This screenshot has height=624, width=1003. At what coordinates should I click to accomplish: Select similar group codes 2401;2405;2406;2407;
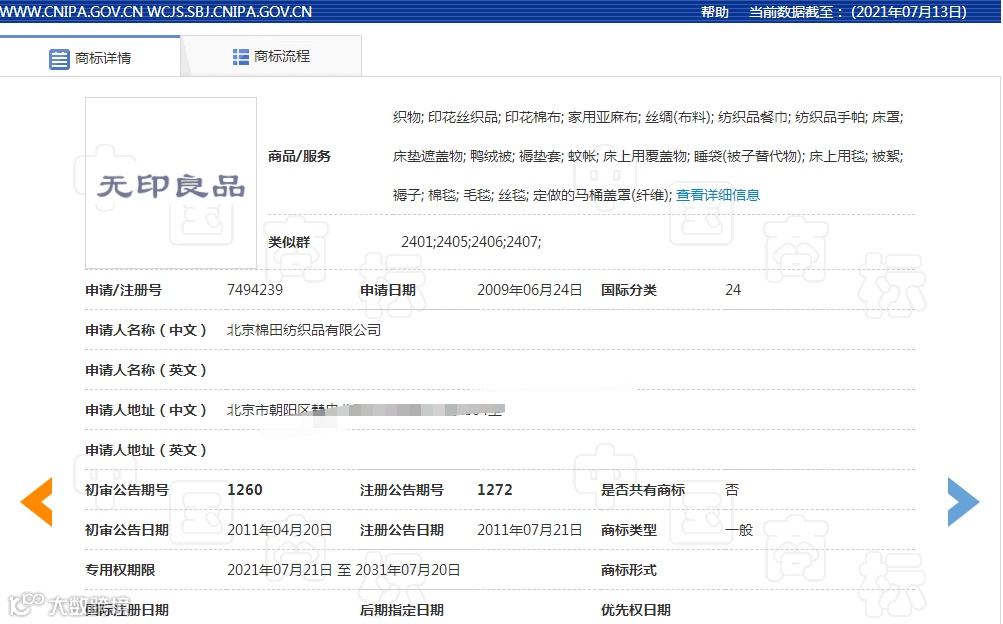pyautogui.click(x=471, y=242)
